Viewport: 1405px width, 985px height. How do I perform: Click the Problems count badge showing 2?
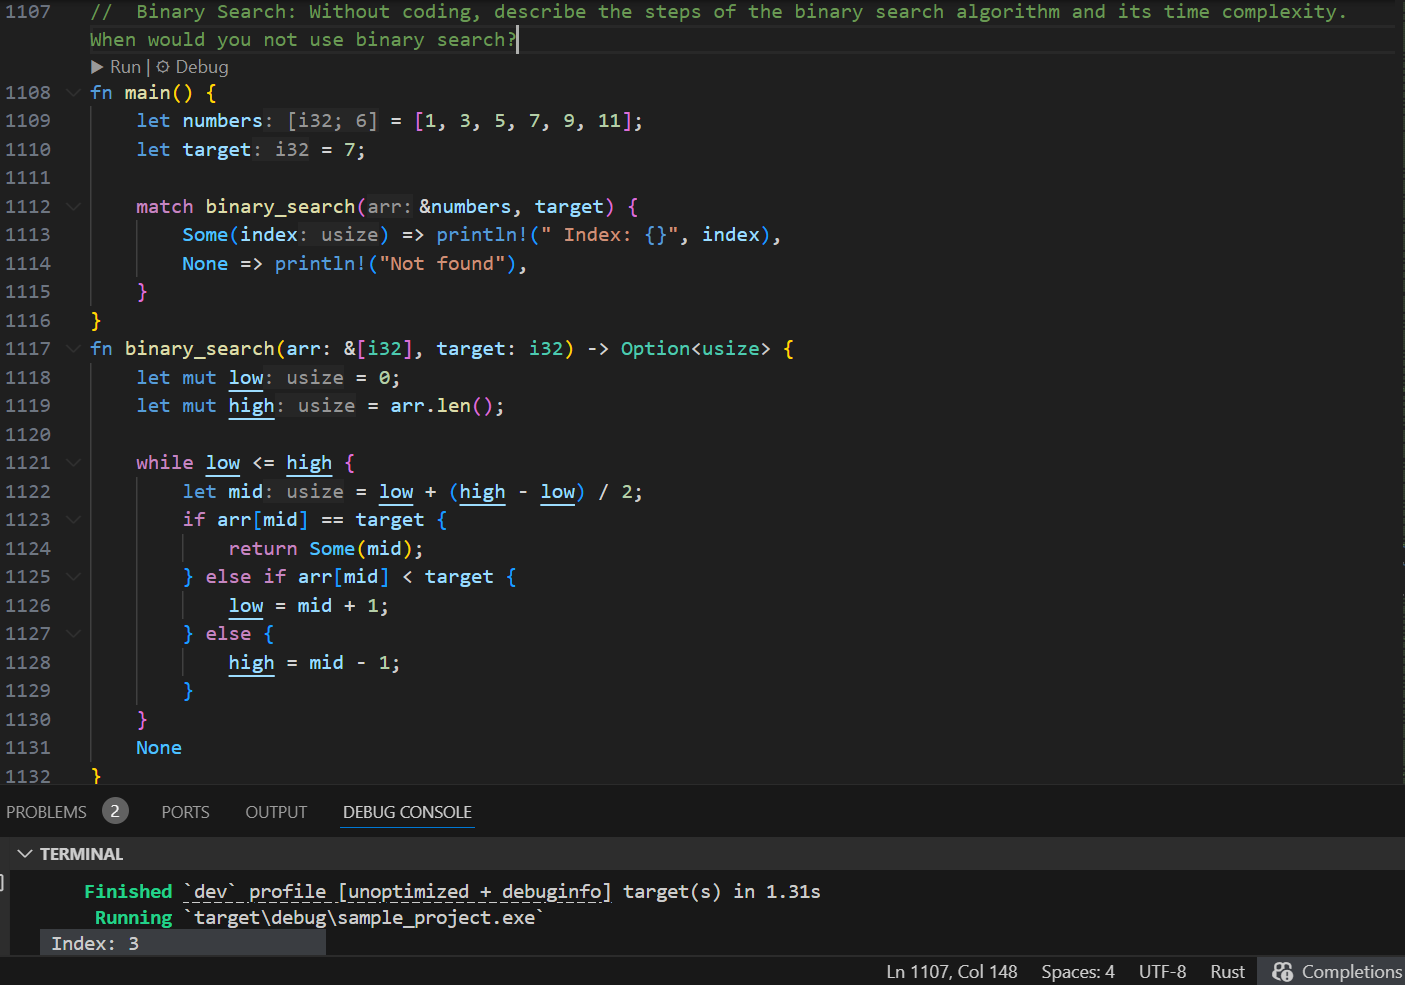(x=115, y=811)
